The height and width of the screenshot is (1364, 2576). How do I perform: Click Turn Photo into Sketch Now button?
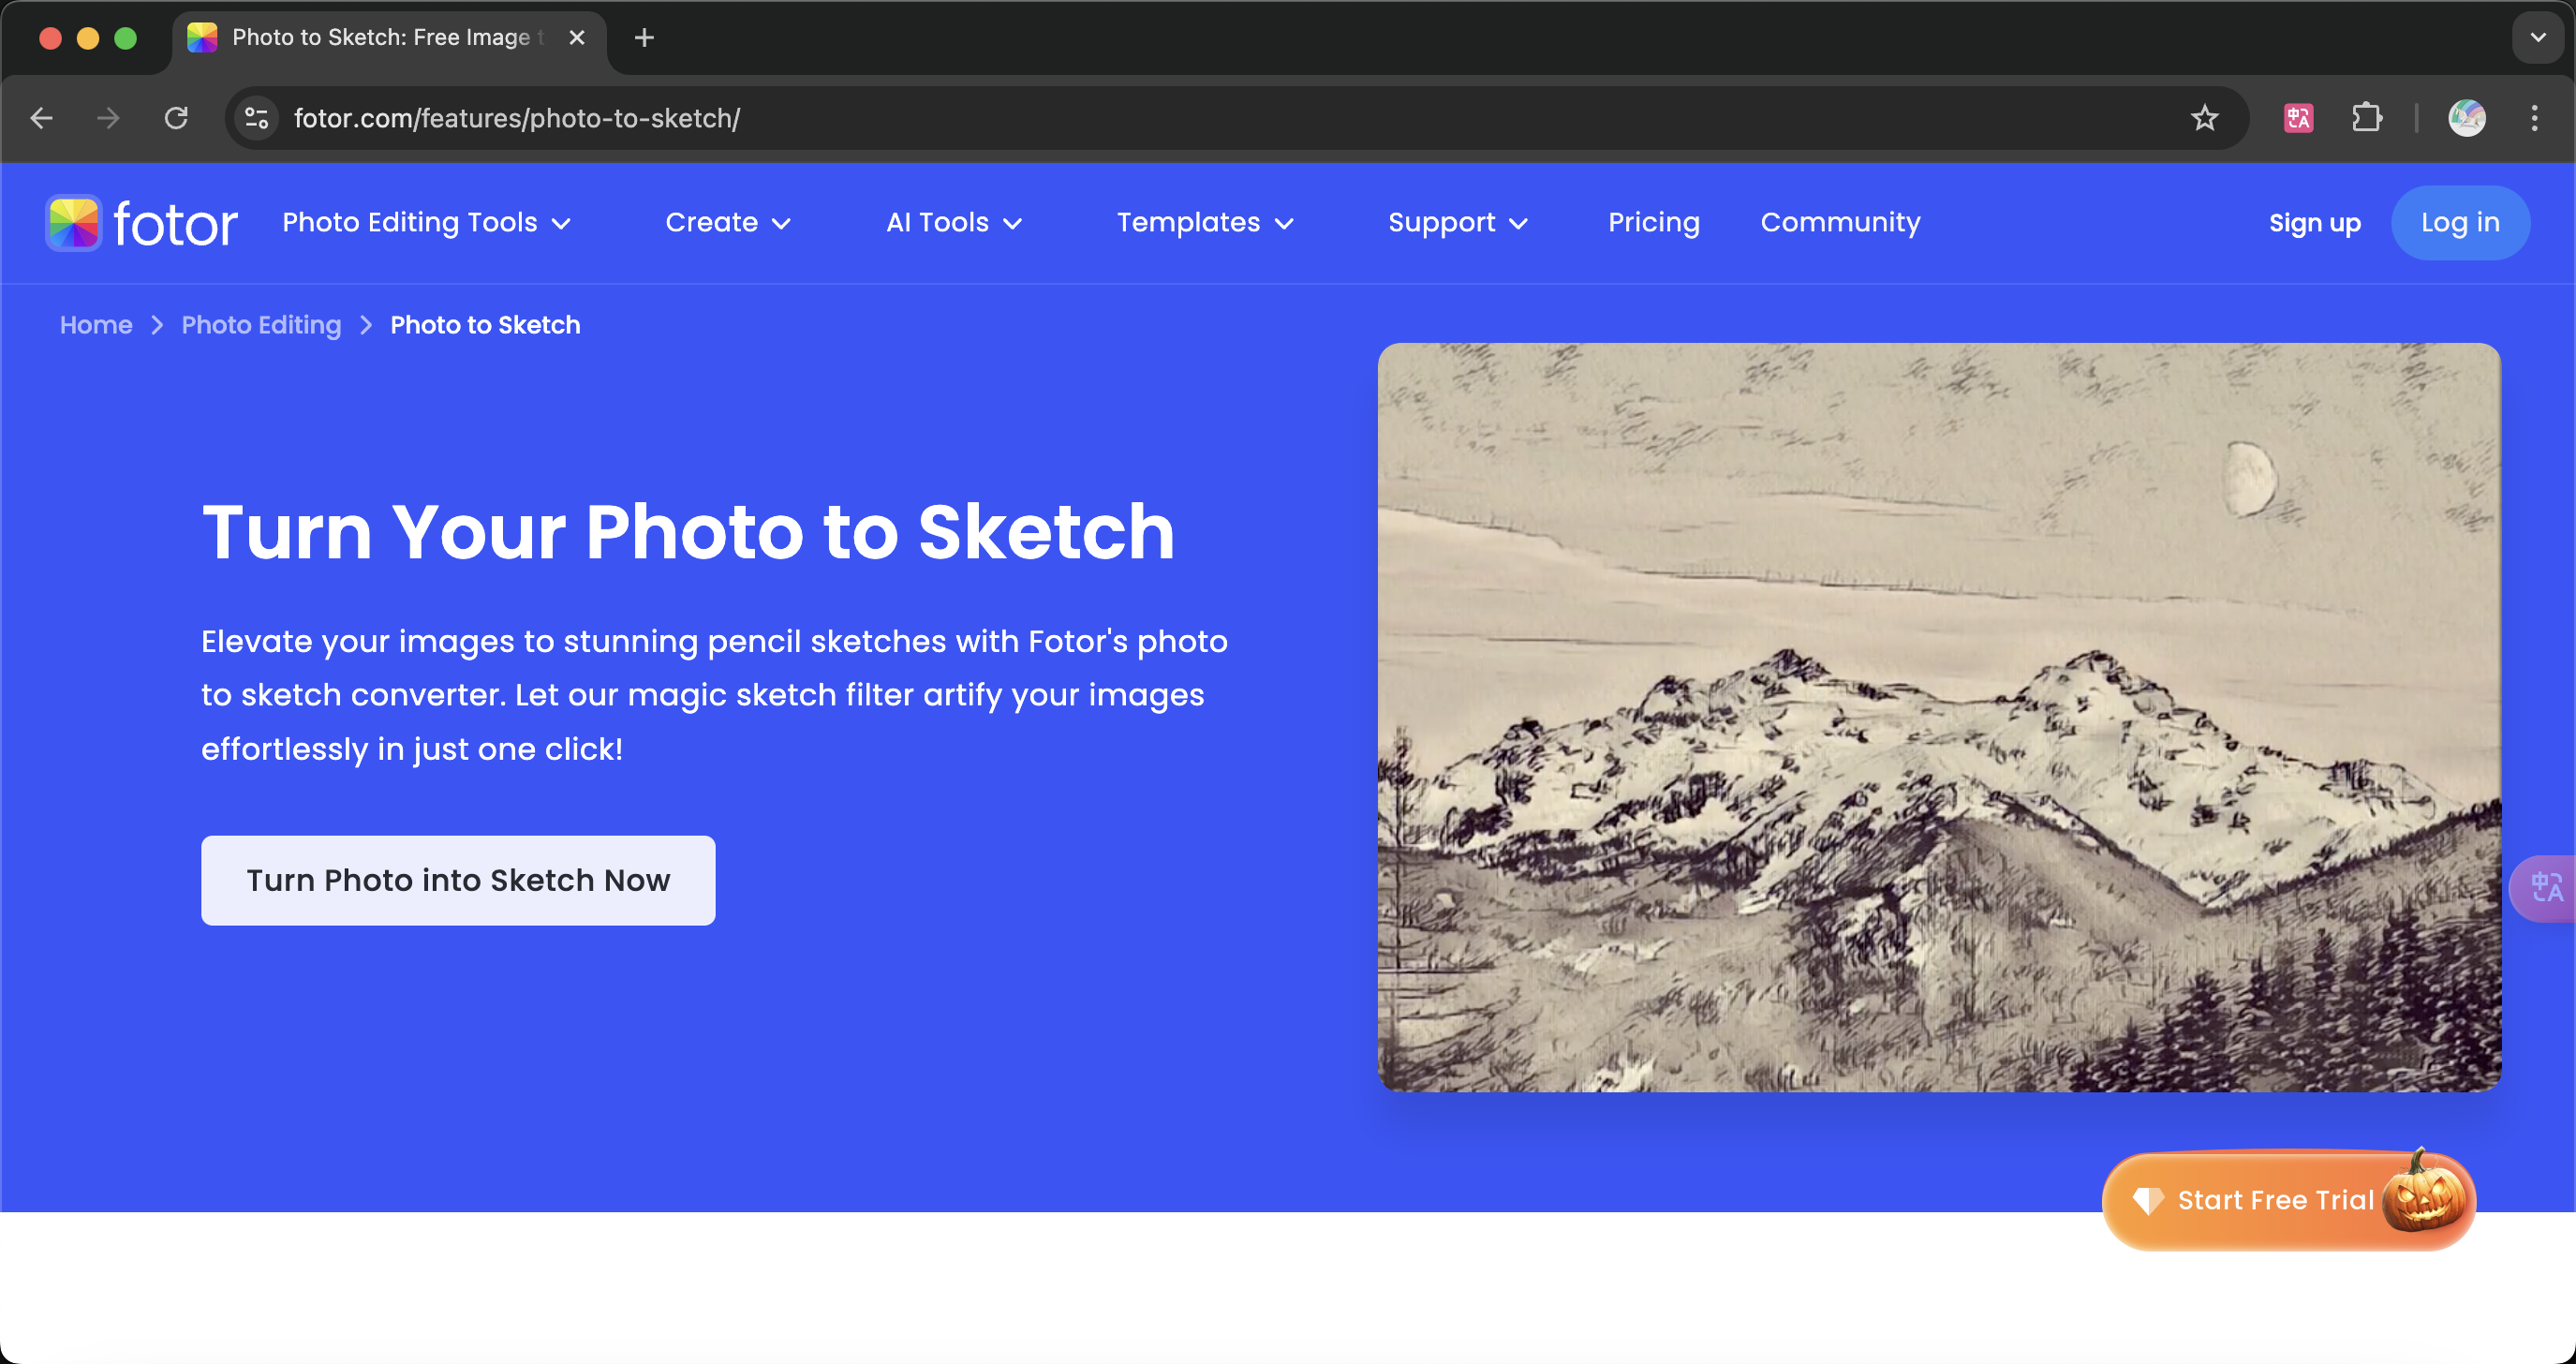456,881
